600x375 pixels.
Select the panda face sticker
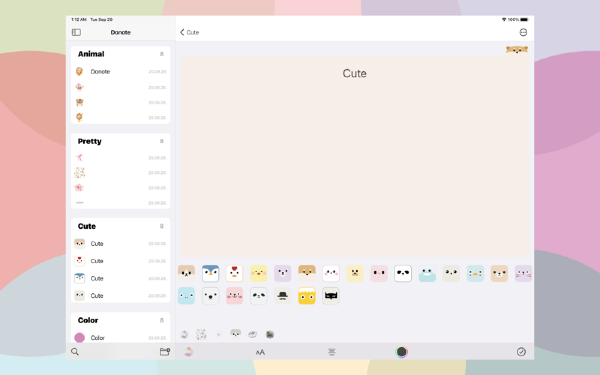click(x=403, y=273)
